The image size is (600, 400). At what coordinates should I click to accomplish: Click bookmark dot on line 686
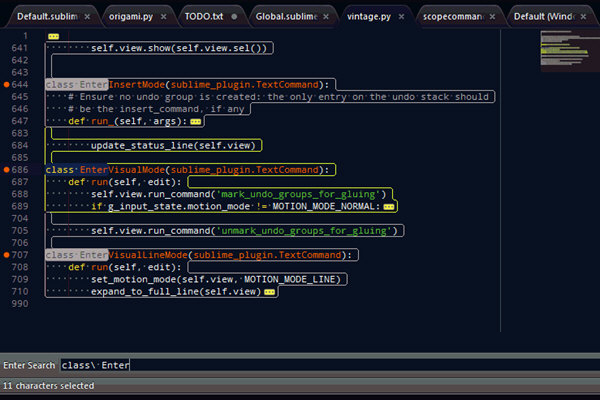click(7, 170)
